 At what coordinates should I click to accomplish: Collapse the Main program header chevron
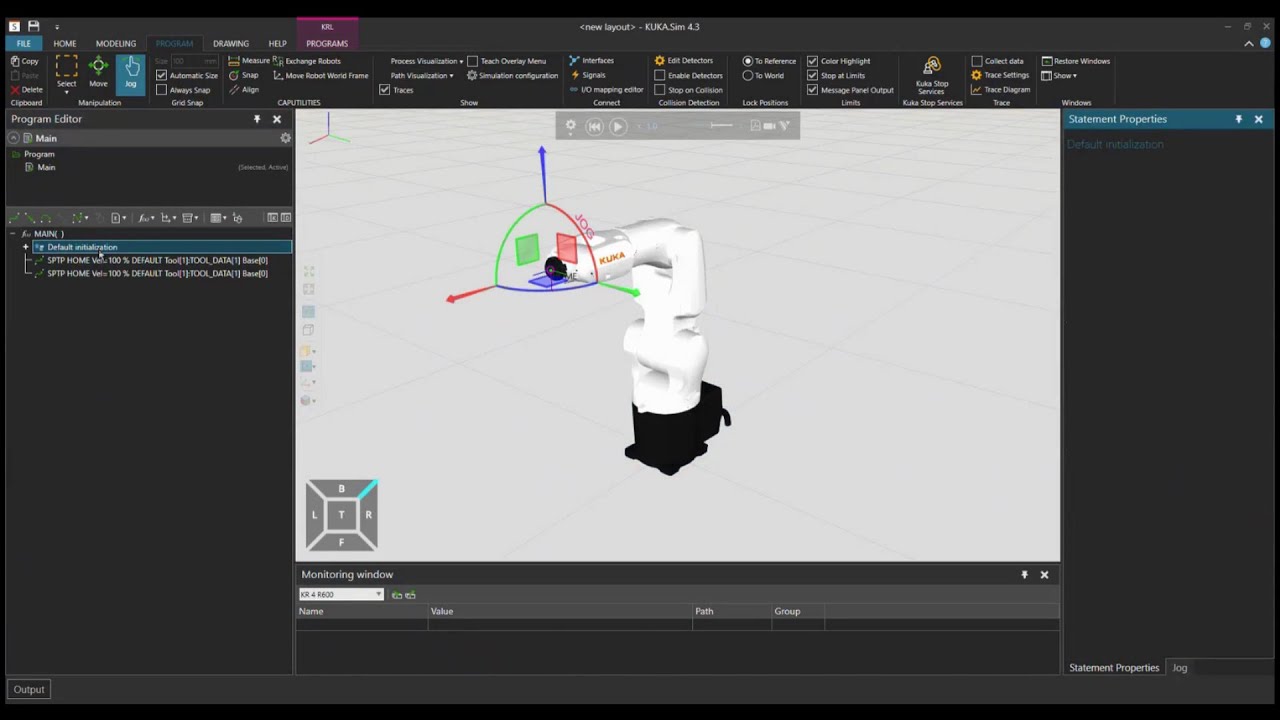click(x=14, y=138)
